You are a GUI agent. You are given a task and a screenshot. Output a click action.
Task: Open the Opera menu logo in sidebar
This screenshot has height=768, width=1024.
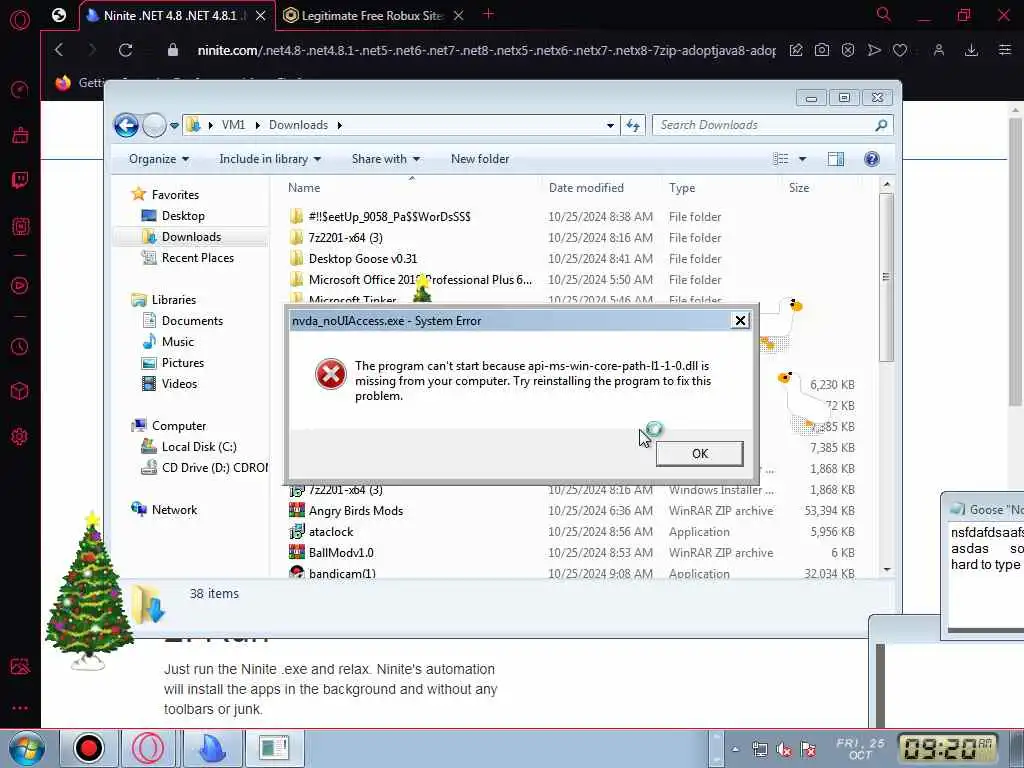[20, 20]
